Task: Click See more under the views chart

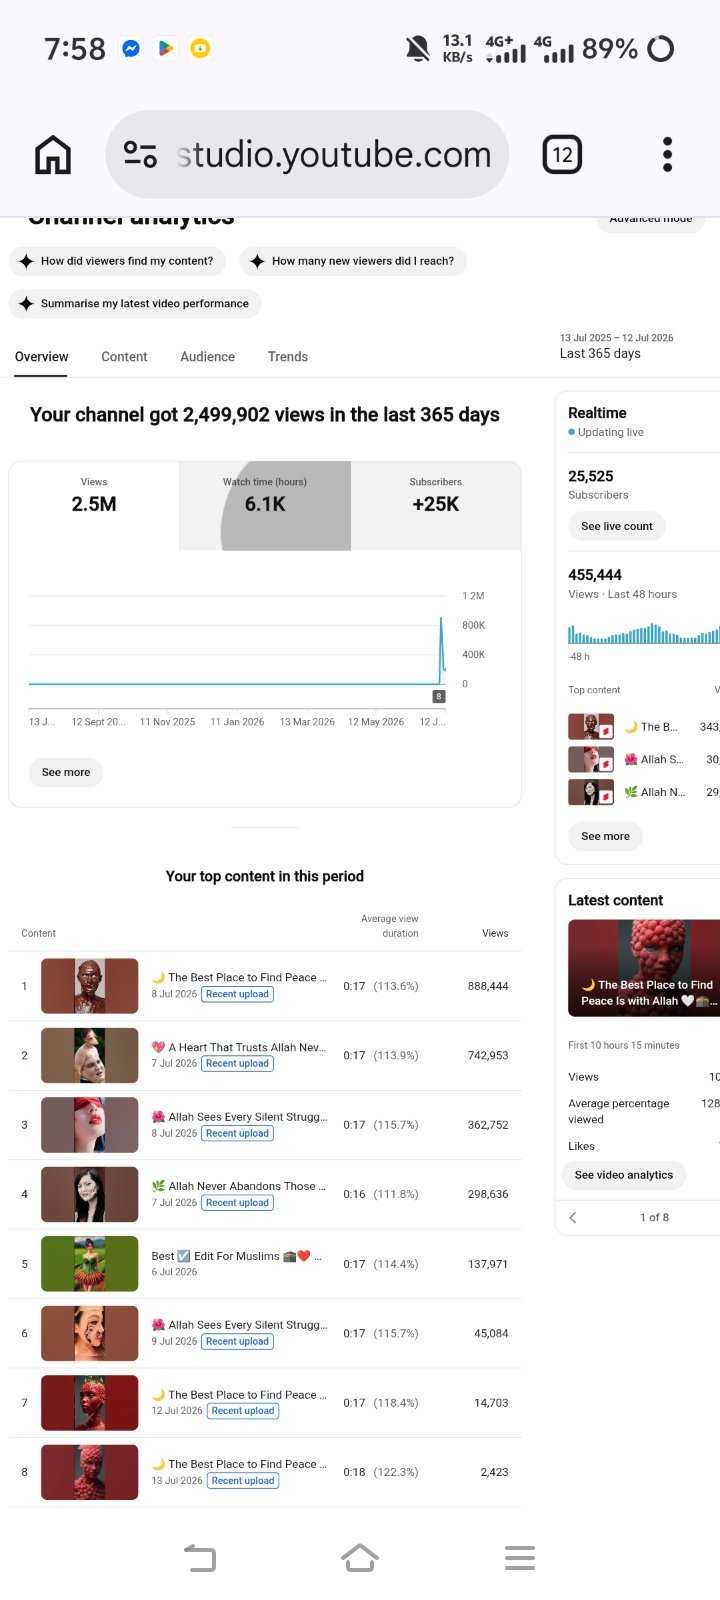Action: 66,772
